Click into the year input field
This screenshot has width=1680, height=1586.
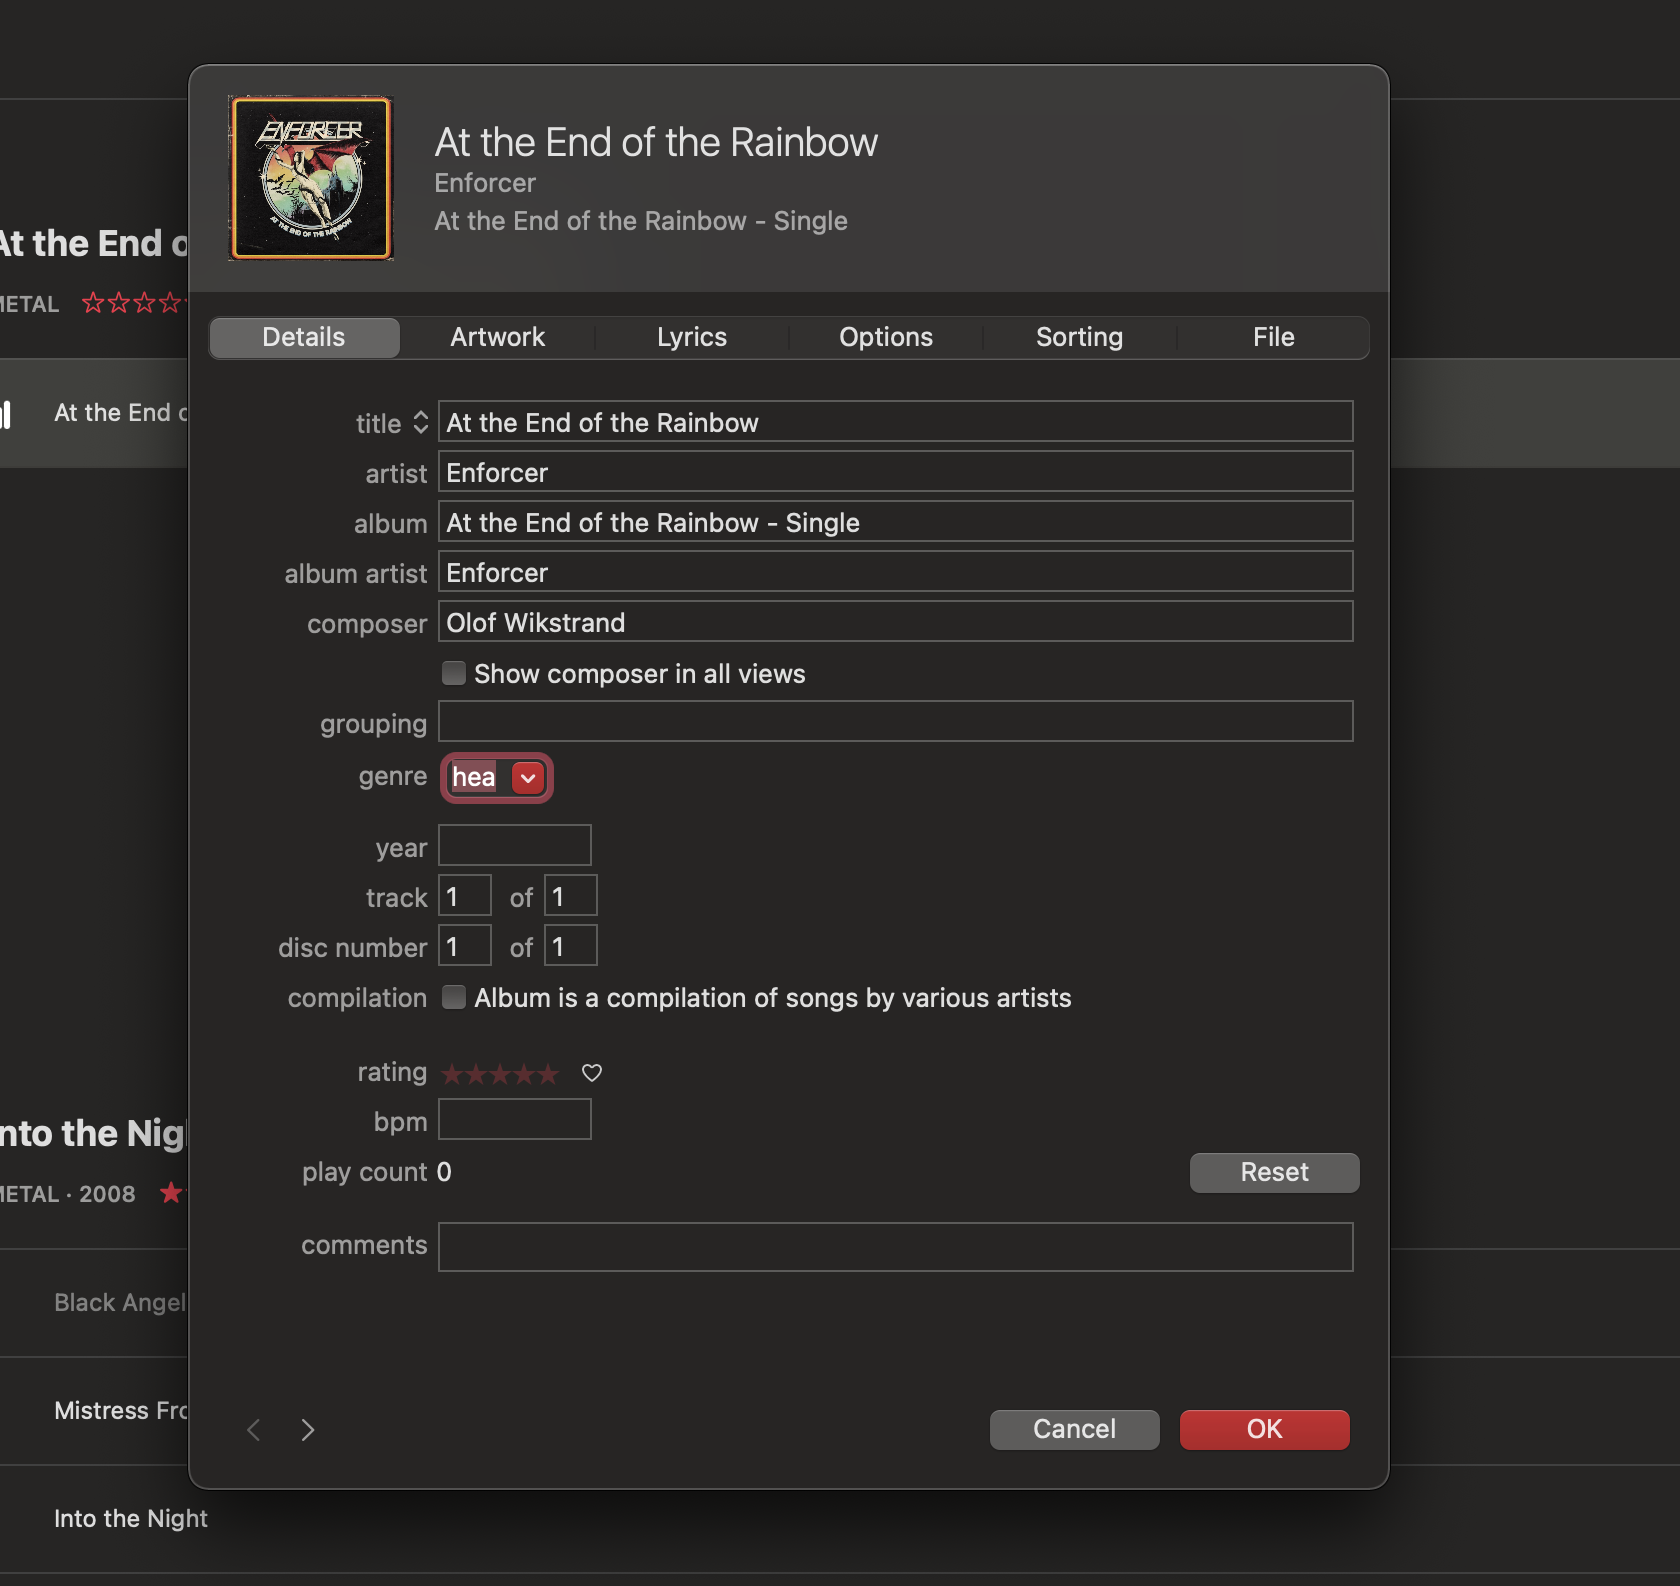(x=515, y=846)
